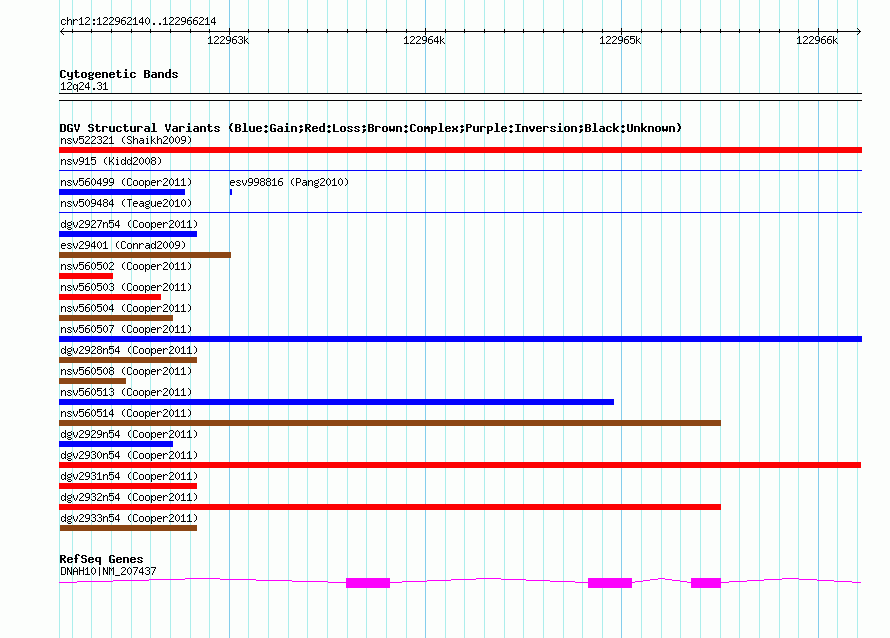Click the esv998816 (Pang2010) label
Viewport: 890px width, 638px height.
(x=289, y=182)
